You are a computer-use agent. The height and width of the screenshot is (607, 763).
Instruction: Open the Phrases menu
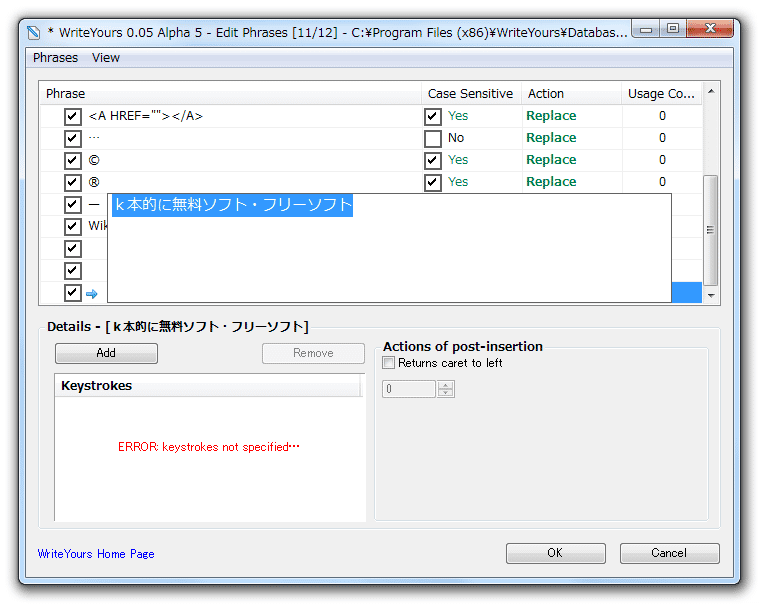(x=55, y=57)
